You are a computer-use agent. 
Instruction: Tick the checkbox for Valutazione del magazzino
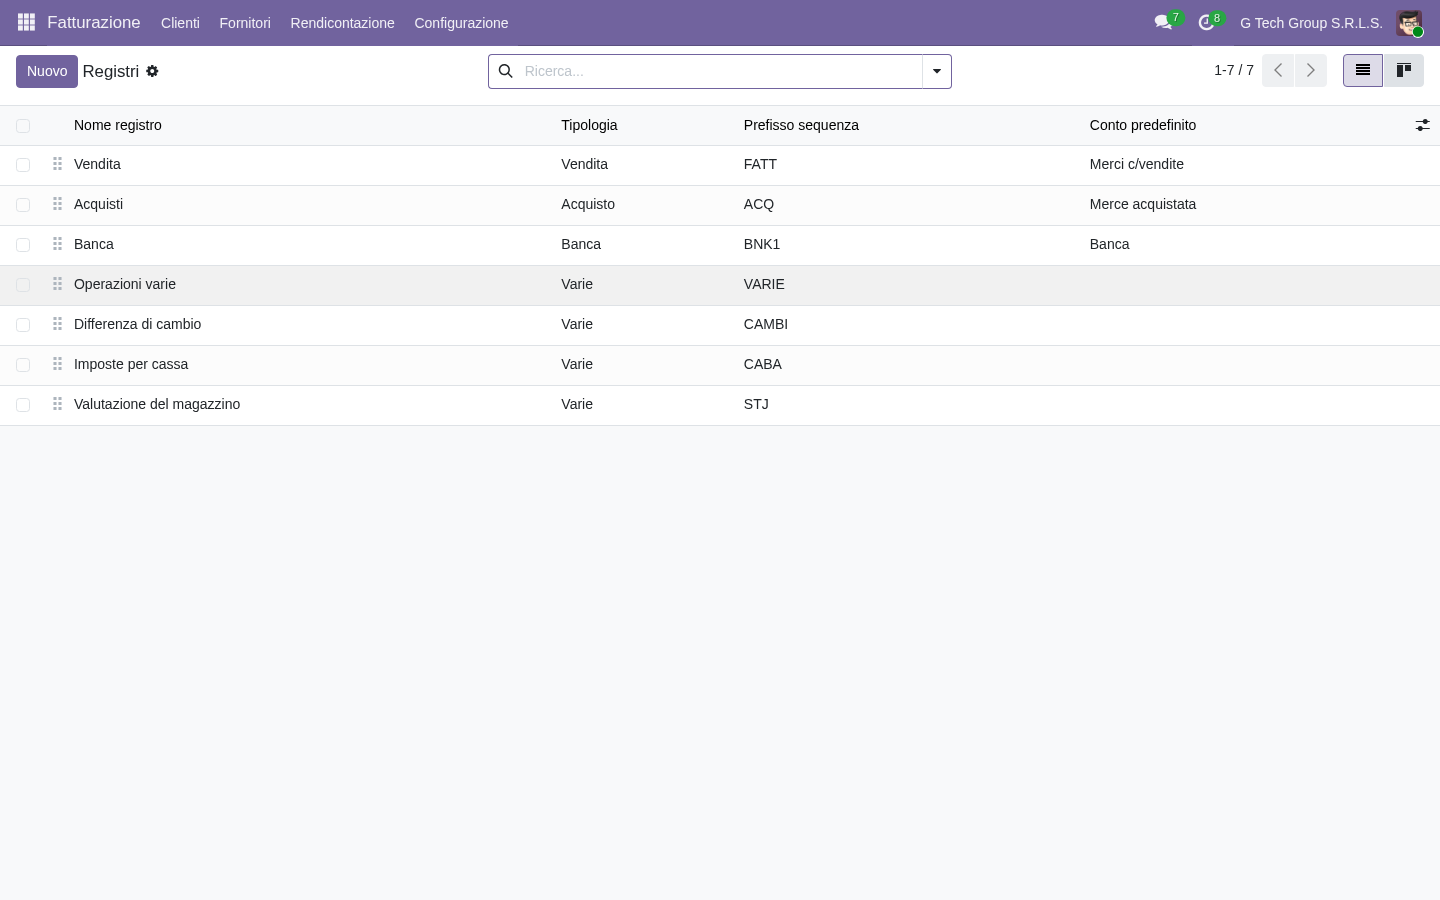point(23,405)
